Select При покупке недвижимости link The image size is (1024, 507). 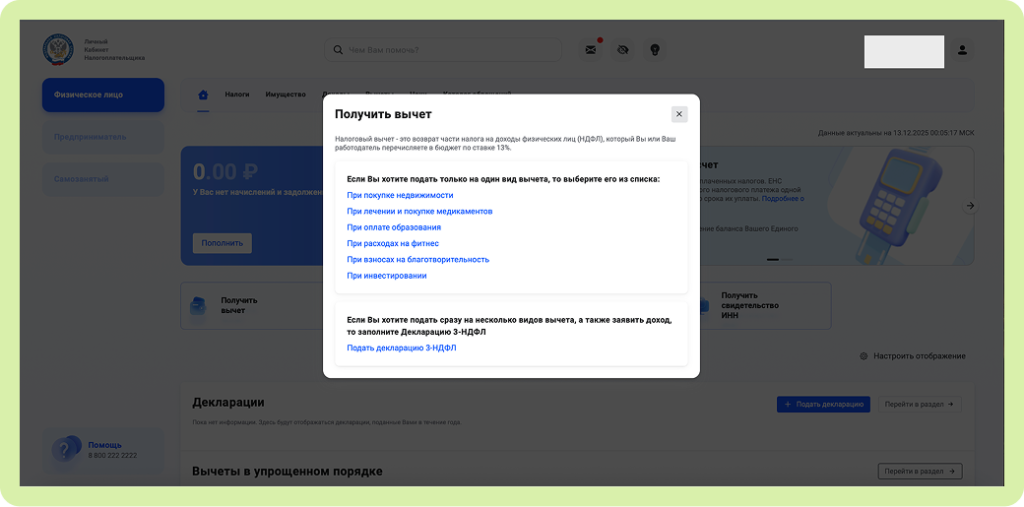click(400, 196)
